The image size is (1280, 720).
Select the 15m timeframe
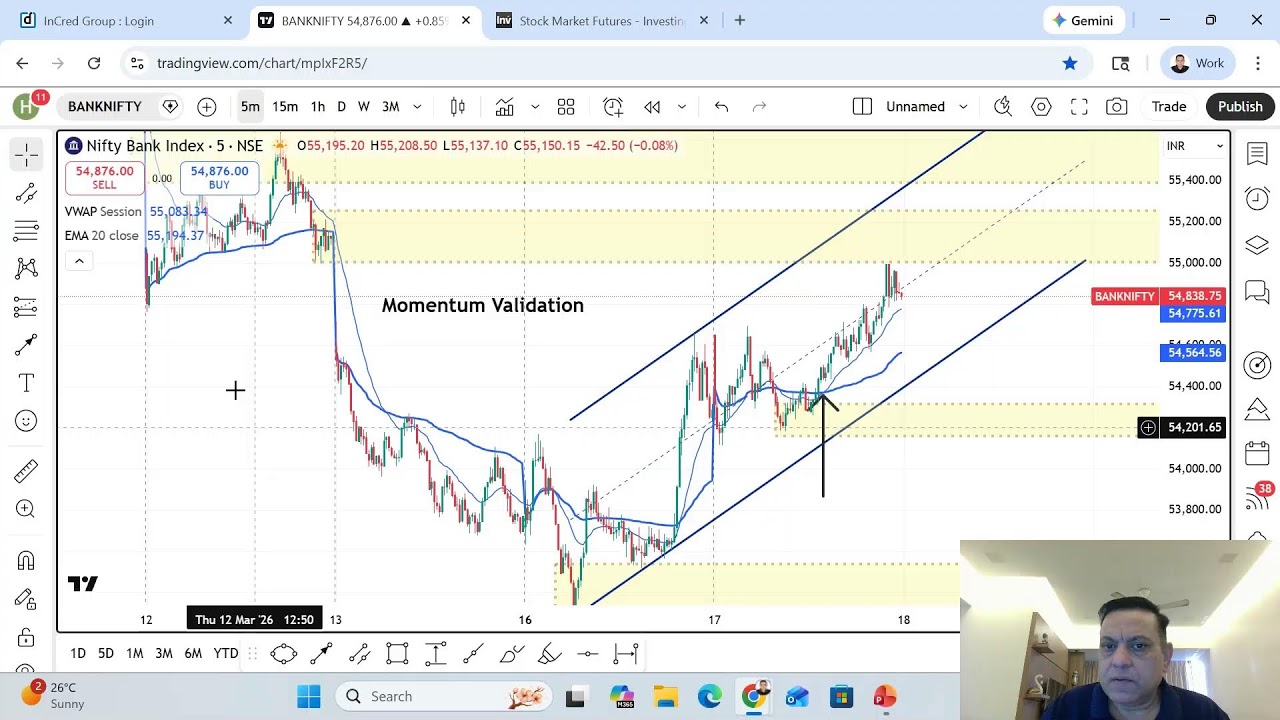[285, 107]
